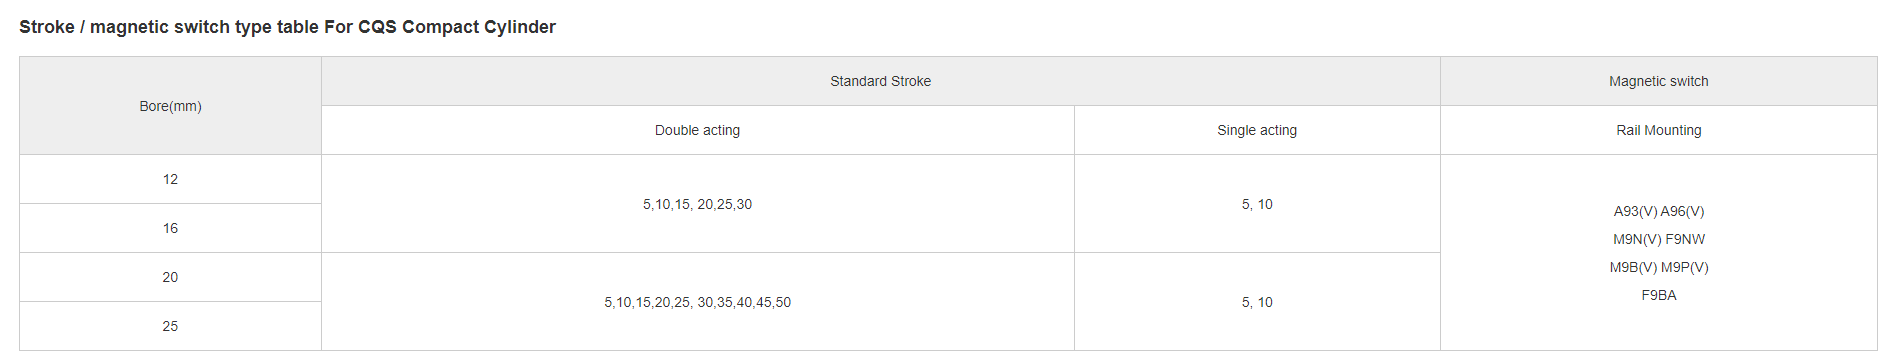
Task: Select the Single acting column header
Action: click(1257, 130)
